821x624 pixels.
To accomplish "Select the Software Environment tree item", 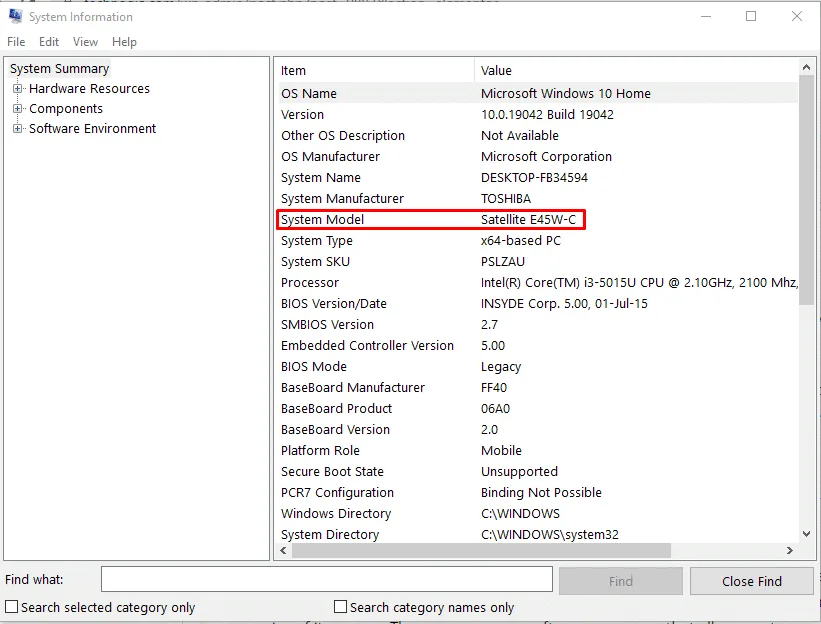I will 93,128.
